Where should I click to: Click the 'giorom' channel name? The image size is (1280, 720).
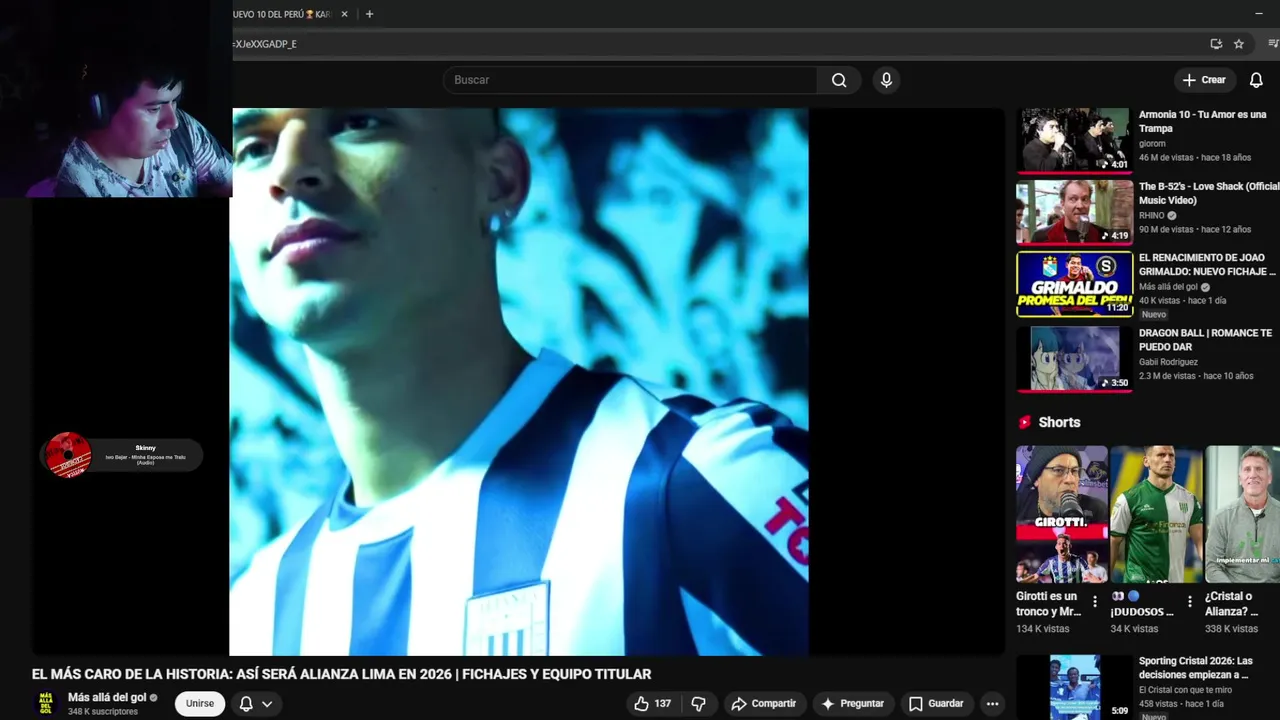pyautogui.click(x=1152, y=144)
